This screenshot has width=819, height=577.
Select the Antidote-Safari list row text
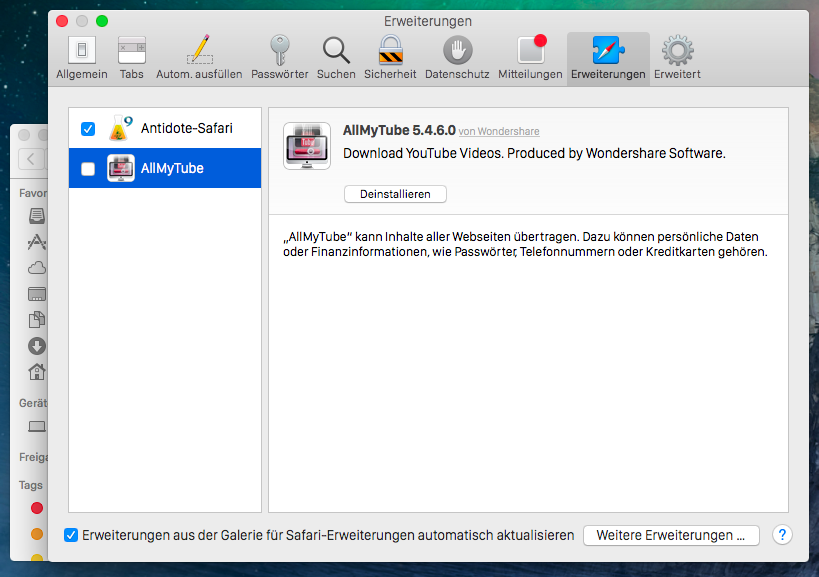[186, 128]
